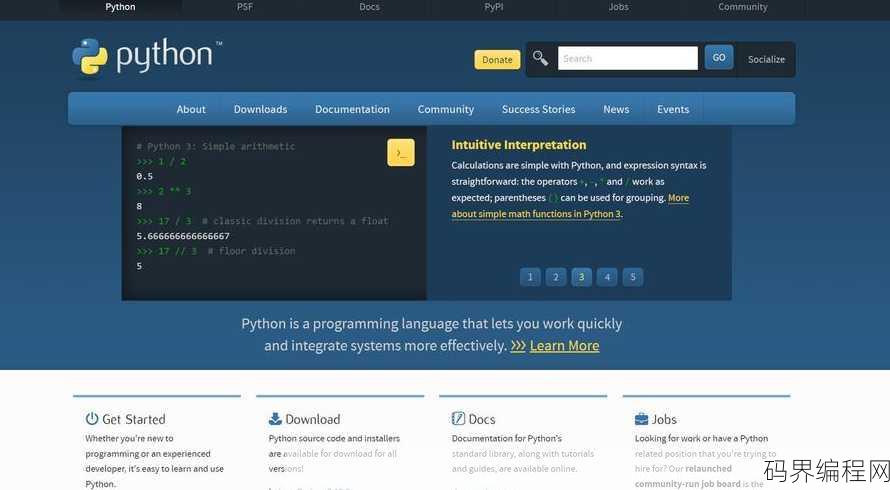Open the Docs top bar tab
The height and width of the screenshot is (490, 890).
pyautogui.click(x=370, y=7)
